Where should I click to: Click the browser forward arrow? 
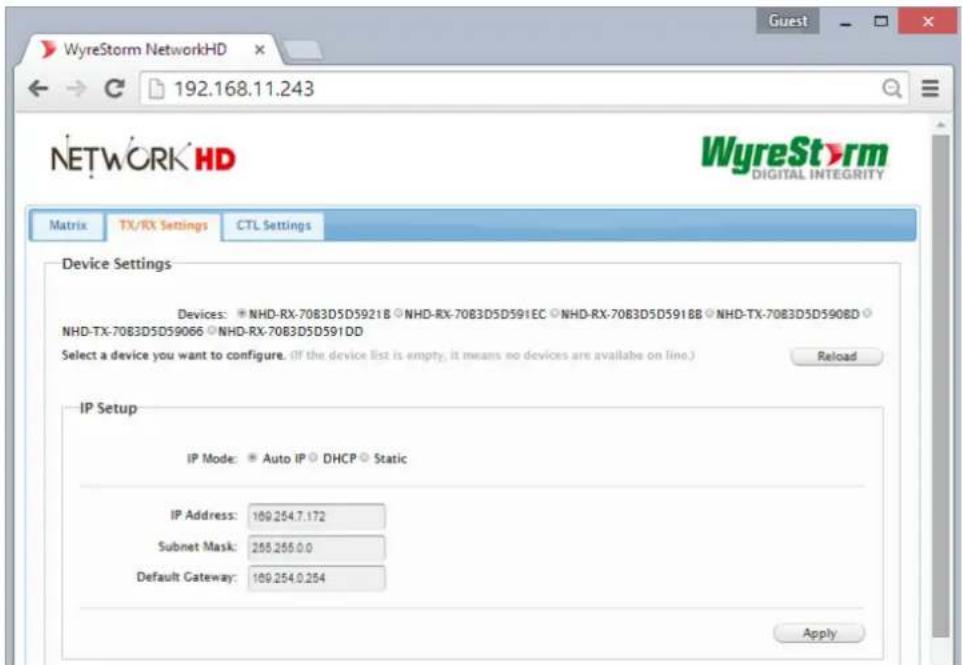coord(76,89)
